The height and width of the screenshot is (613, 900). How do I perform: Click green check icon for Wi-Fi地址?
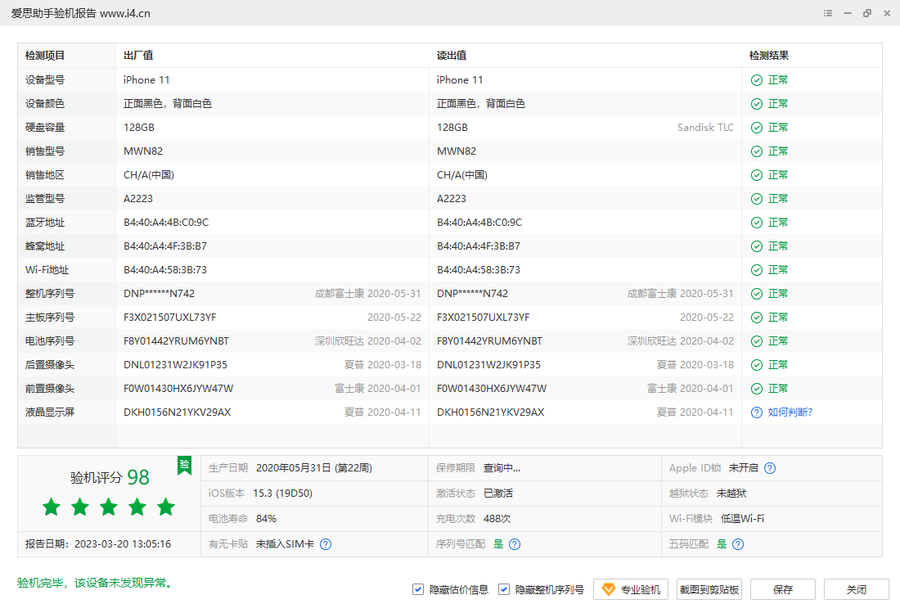coord(757,270)
